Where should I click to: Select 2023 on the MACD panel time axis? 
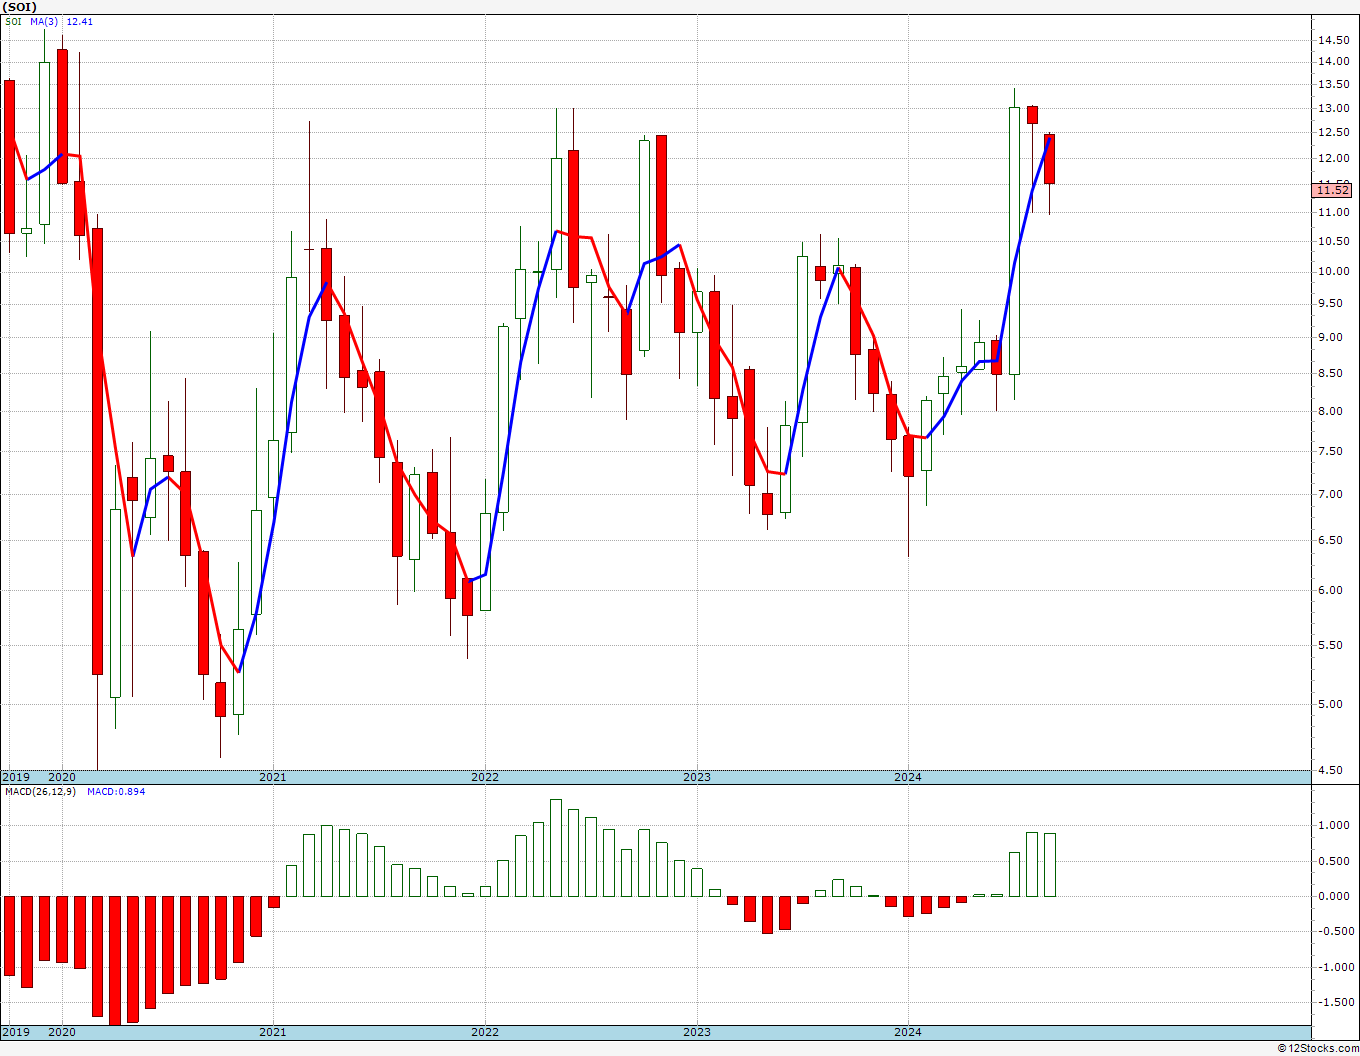(697, 1032)
